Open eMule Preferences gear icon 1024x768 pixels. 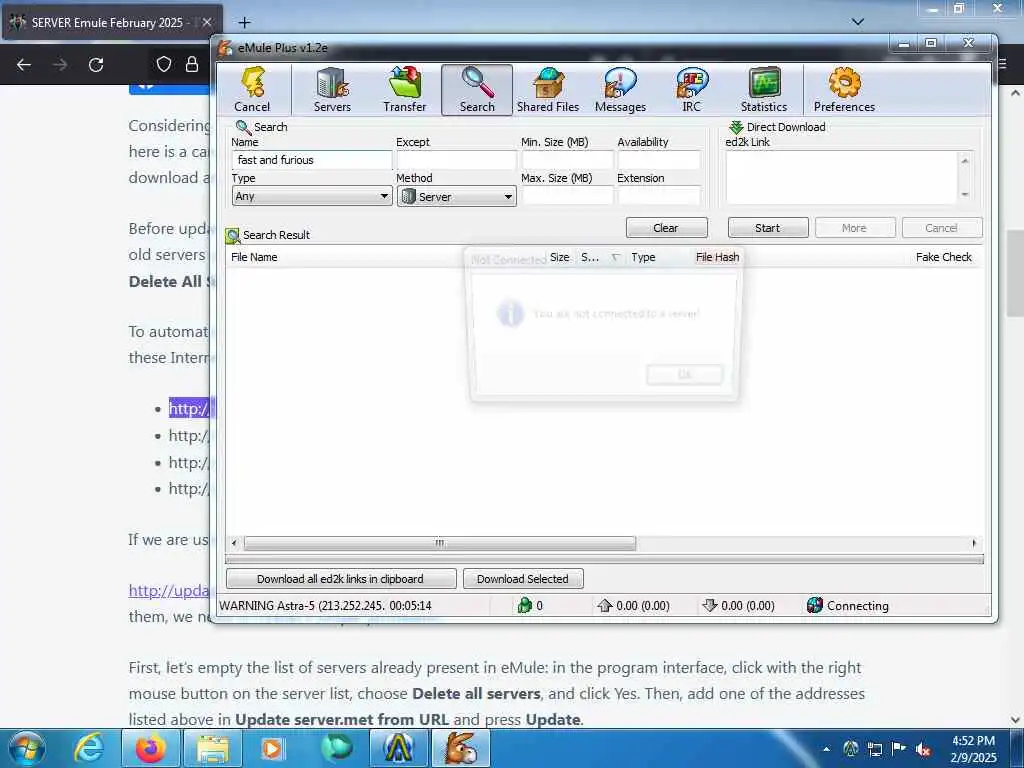[x=844, y=90]
